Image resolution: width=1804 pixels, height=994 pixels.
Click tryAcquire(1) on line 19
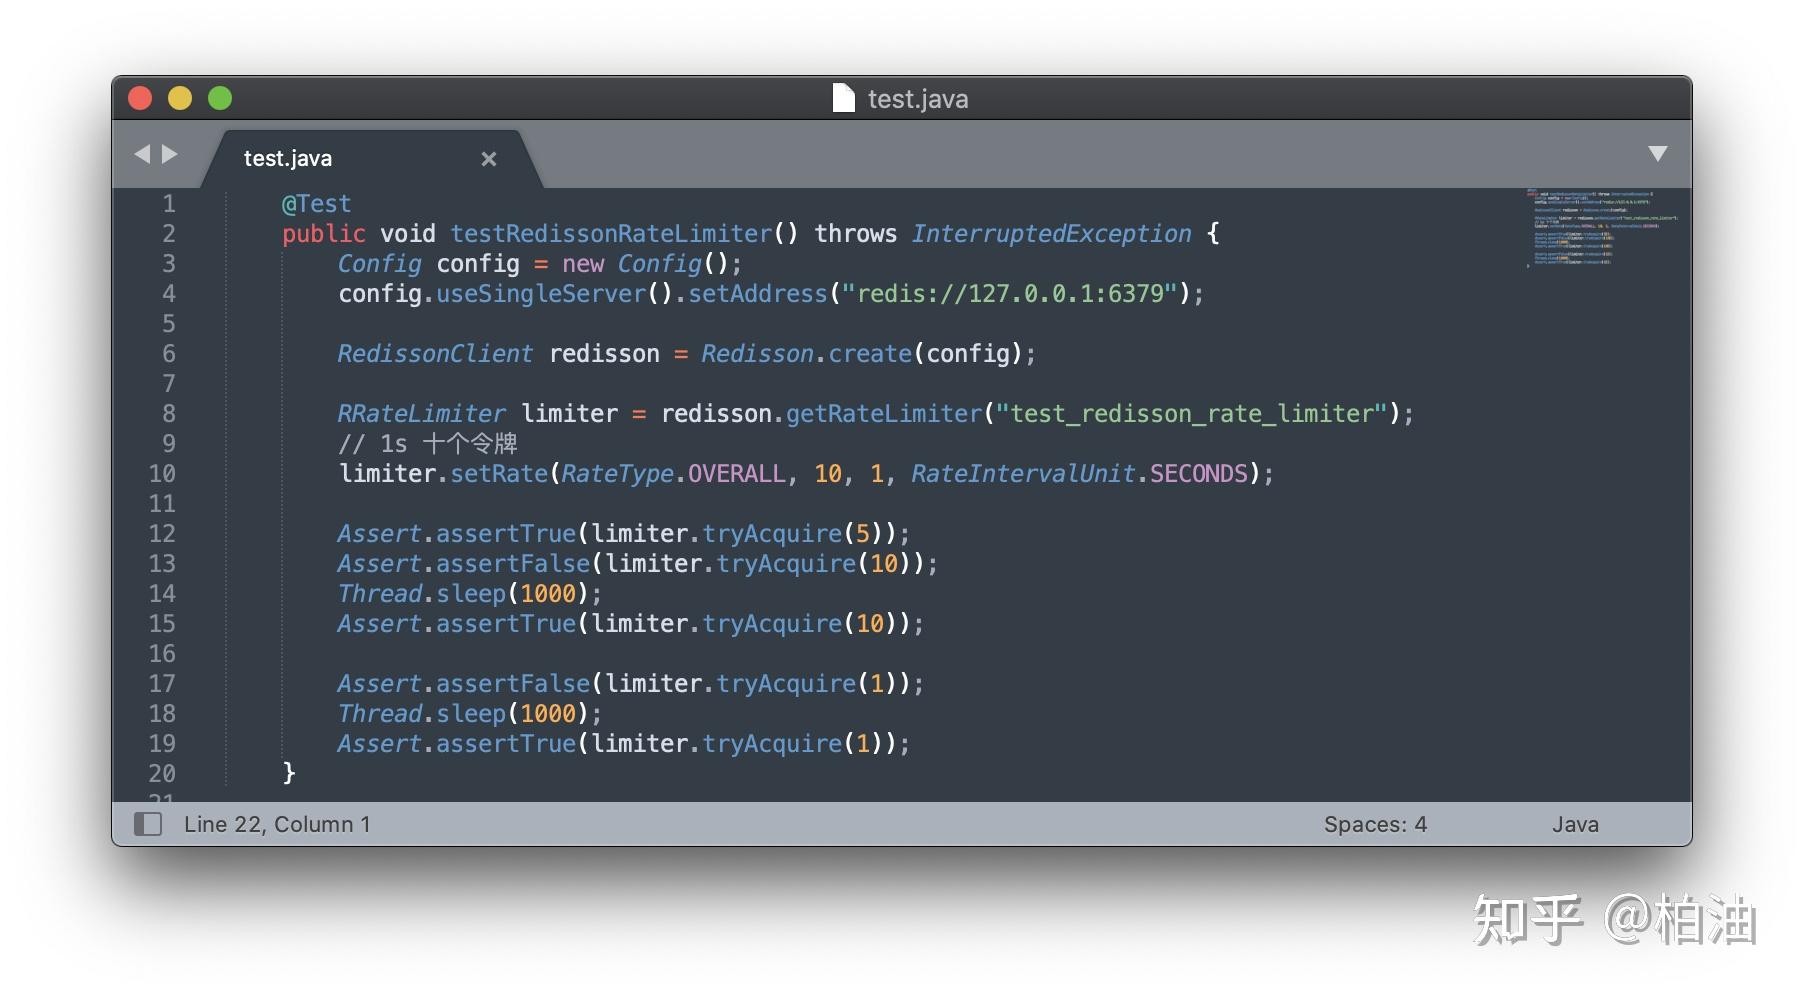point(793,744)
